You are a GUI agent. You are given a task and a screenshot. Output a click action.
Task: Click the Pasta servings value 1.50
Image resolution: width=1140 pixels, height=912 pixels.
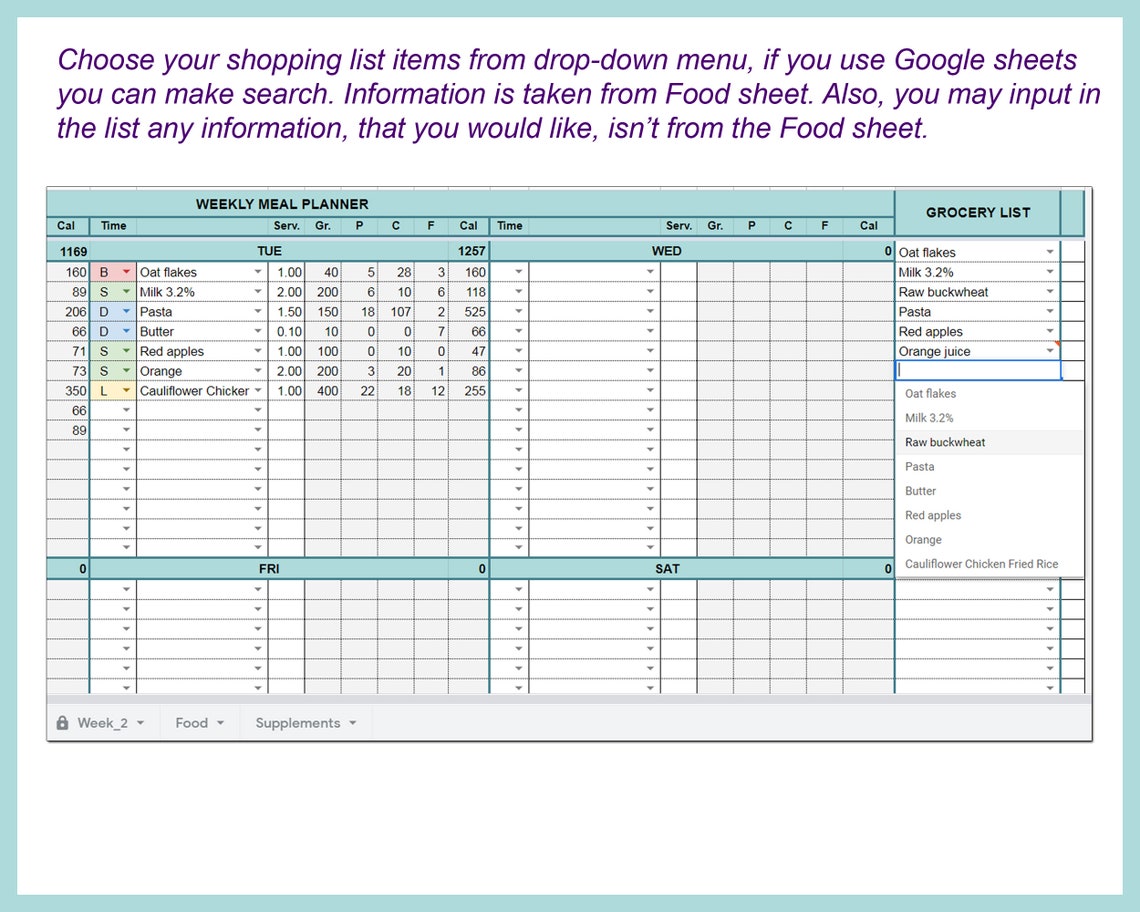(x=287, y=311)
